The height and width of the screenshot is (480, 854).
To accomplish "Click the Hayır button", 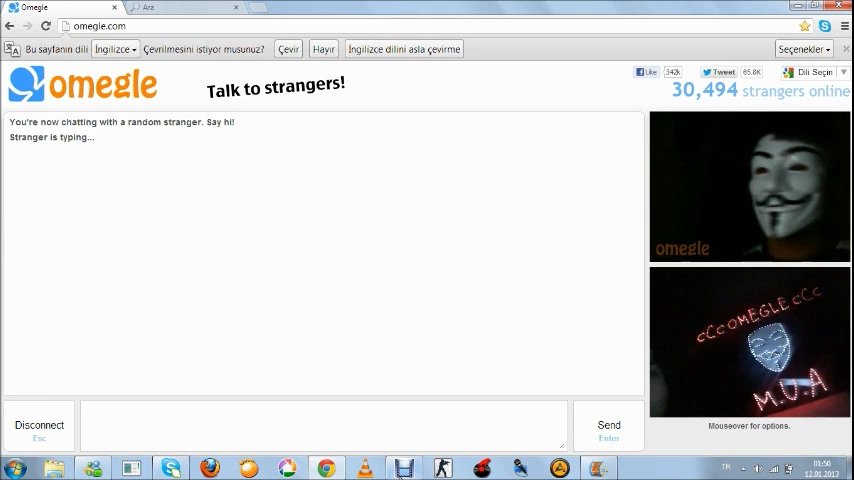I will [x=324, y=49].
